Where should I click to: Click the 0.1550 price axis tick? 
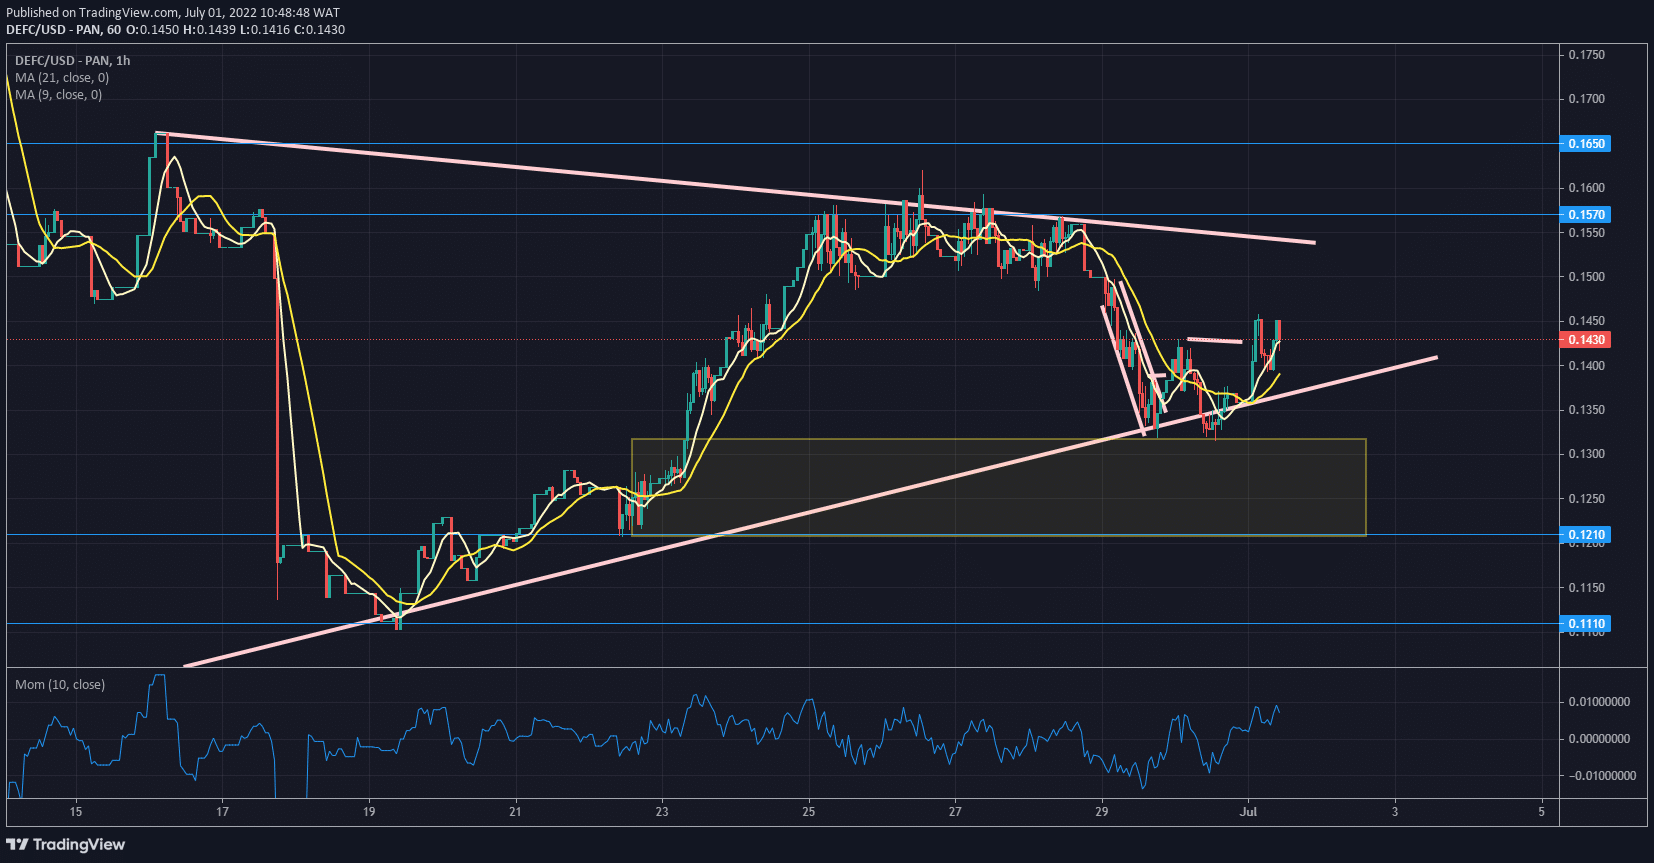[1586, 233]
